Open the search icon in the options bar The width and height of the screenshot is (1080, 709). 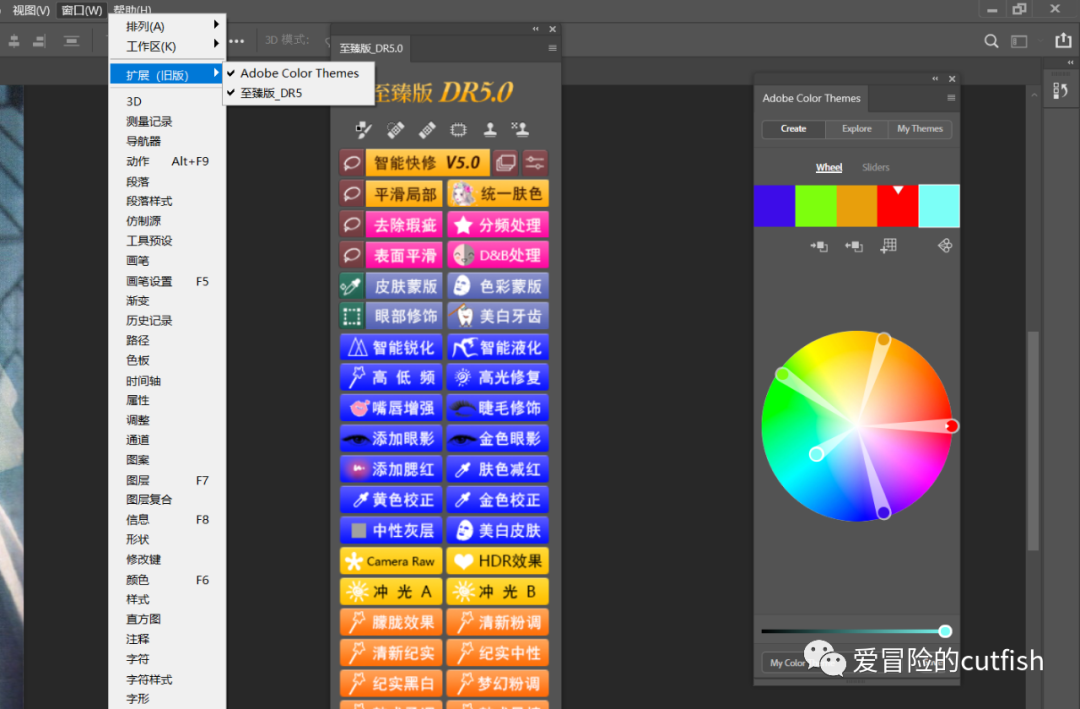point(991,41)
